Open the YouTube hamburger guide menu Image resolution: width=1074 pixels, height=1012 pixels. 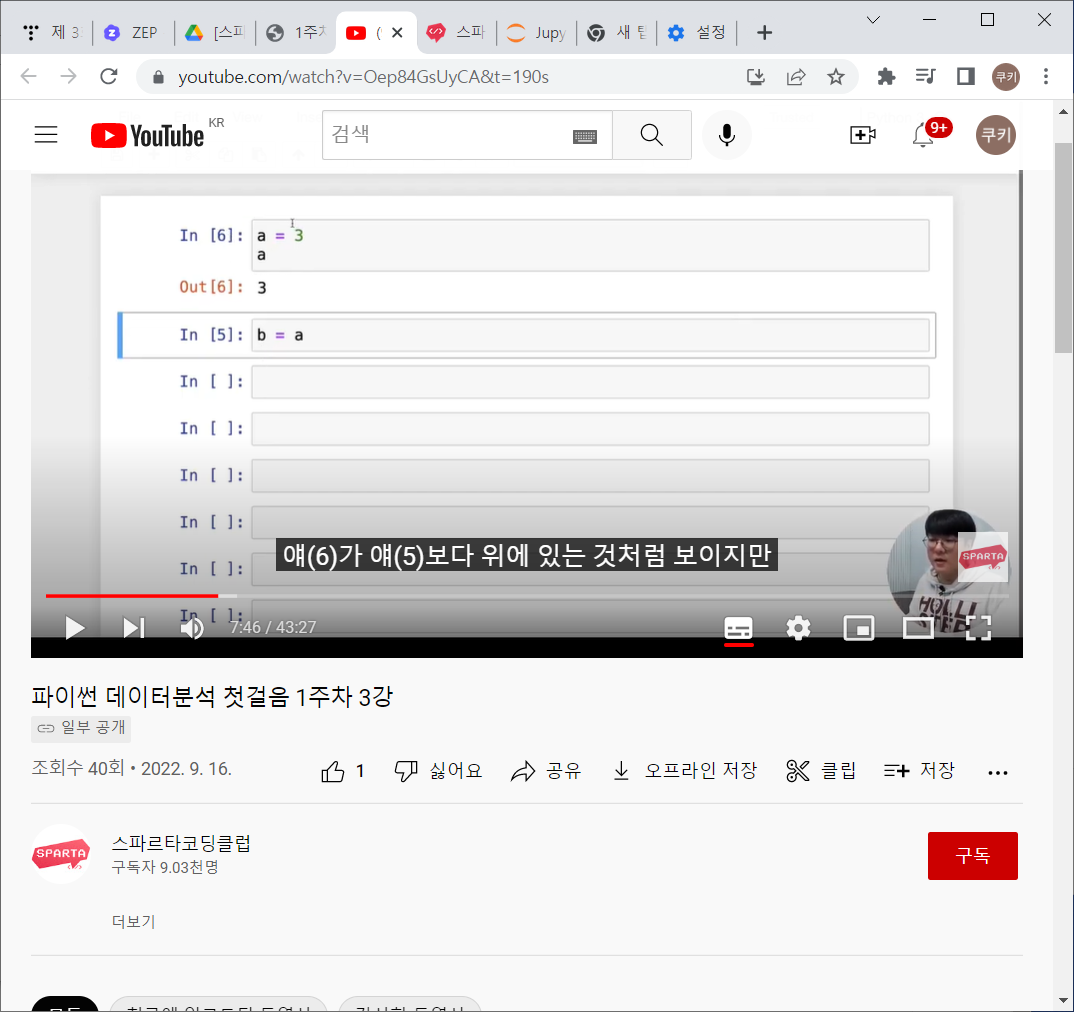[x=46, y=134]
